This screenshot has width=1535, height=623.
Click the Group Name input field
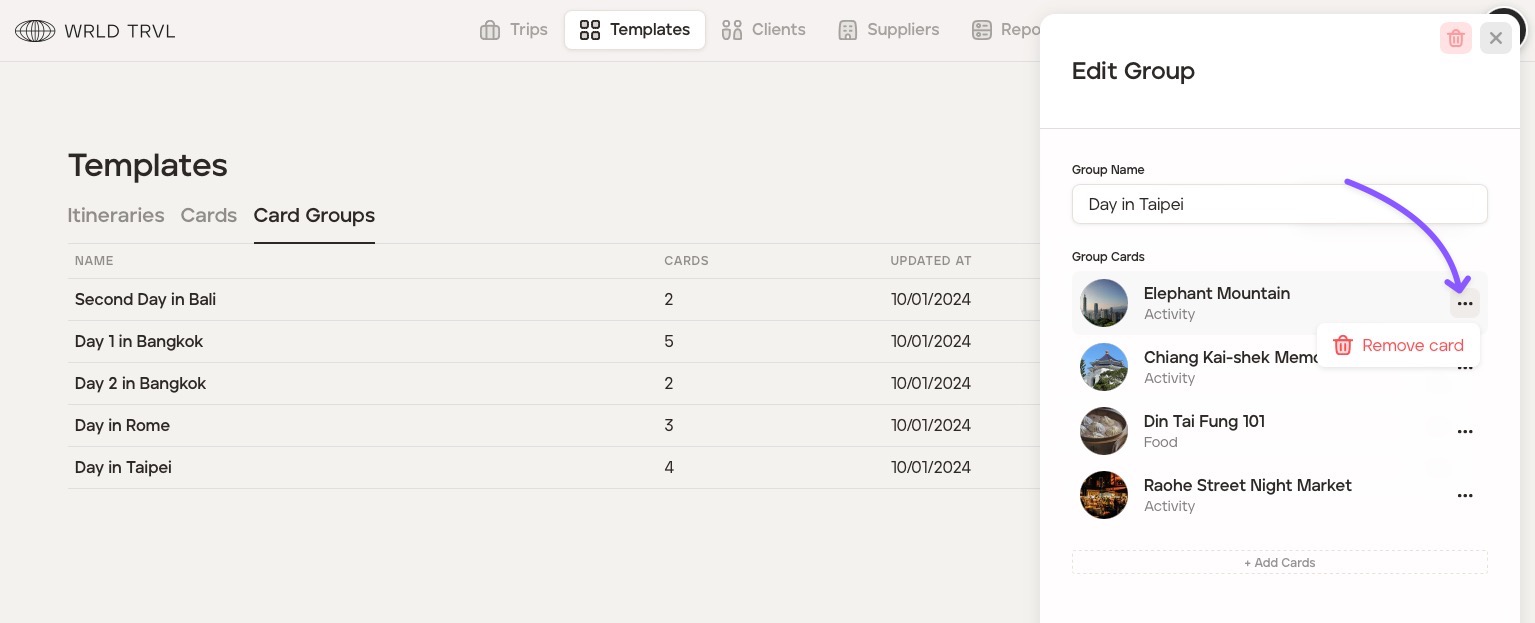tap(1279, 204)
